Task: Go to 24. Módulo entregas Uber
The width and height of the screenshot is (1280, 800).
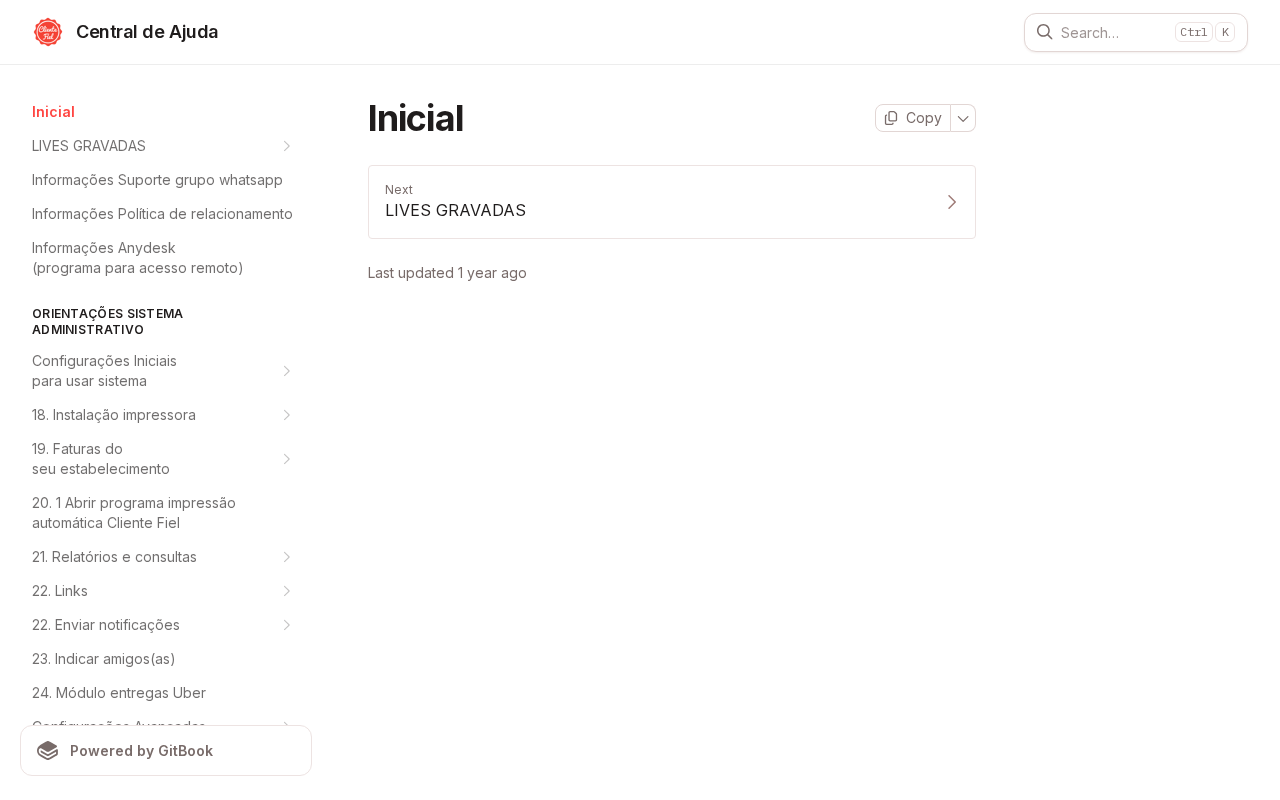Action: [x=119, y=693]
